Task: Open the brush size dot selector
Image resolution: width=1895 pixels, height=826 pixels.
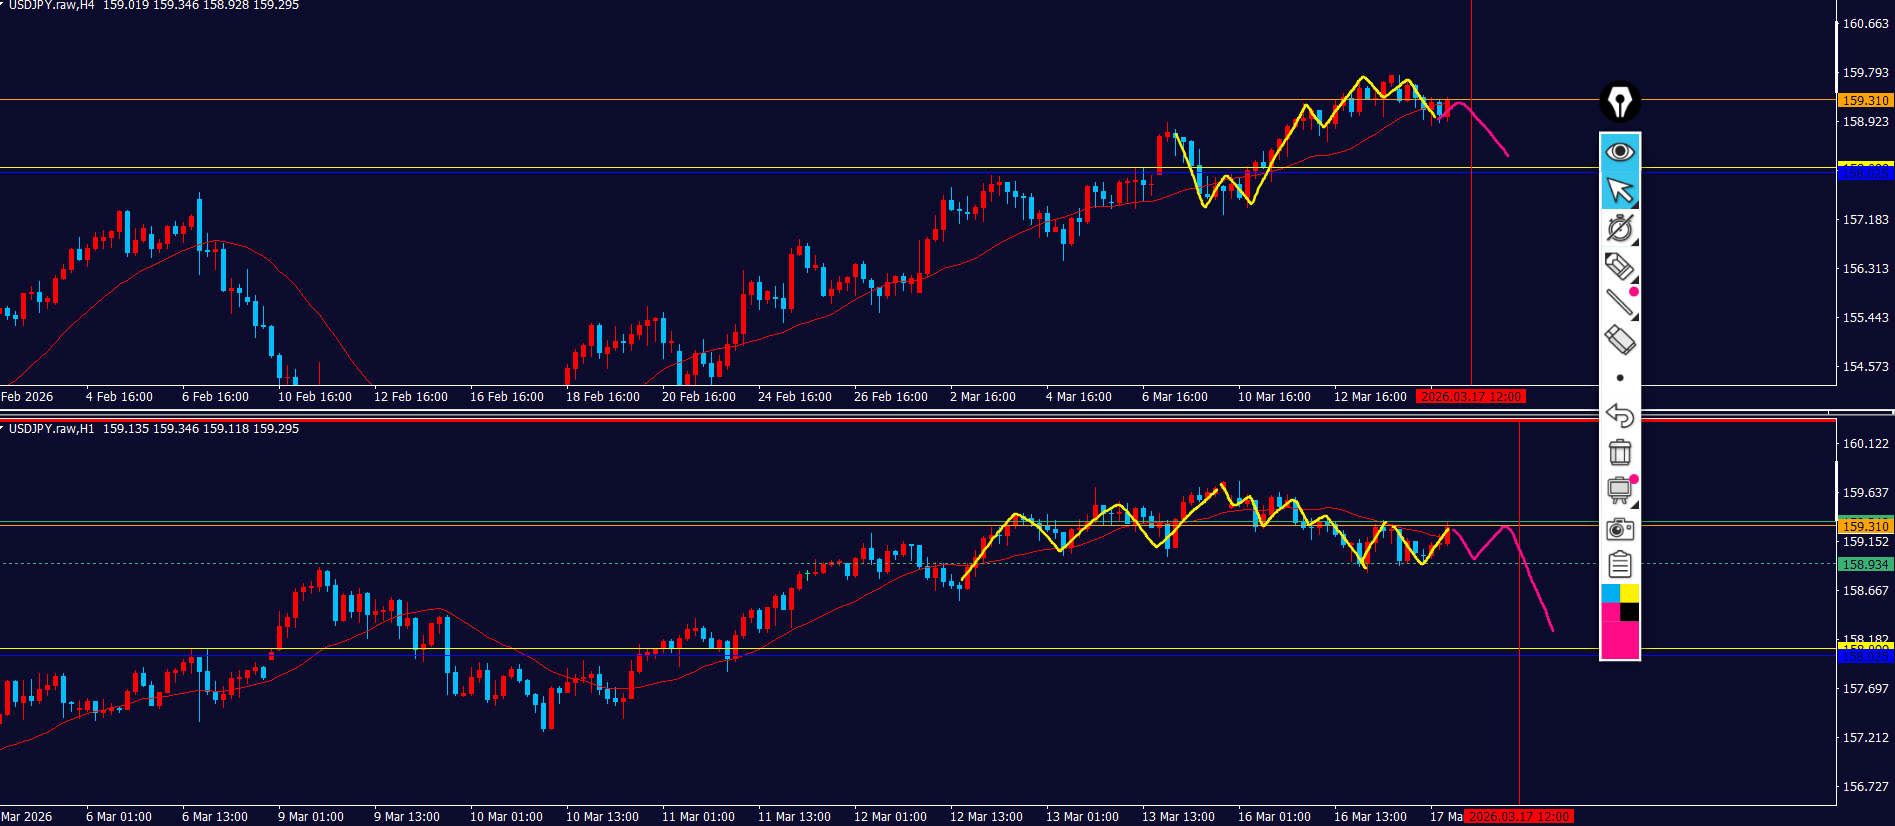Action: [x=1619, y=378]
